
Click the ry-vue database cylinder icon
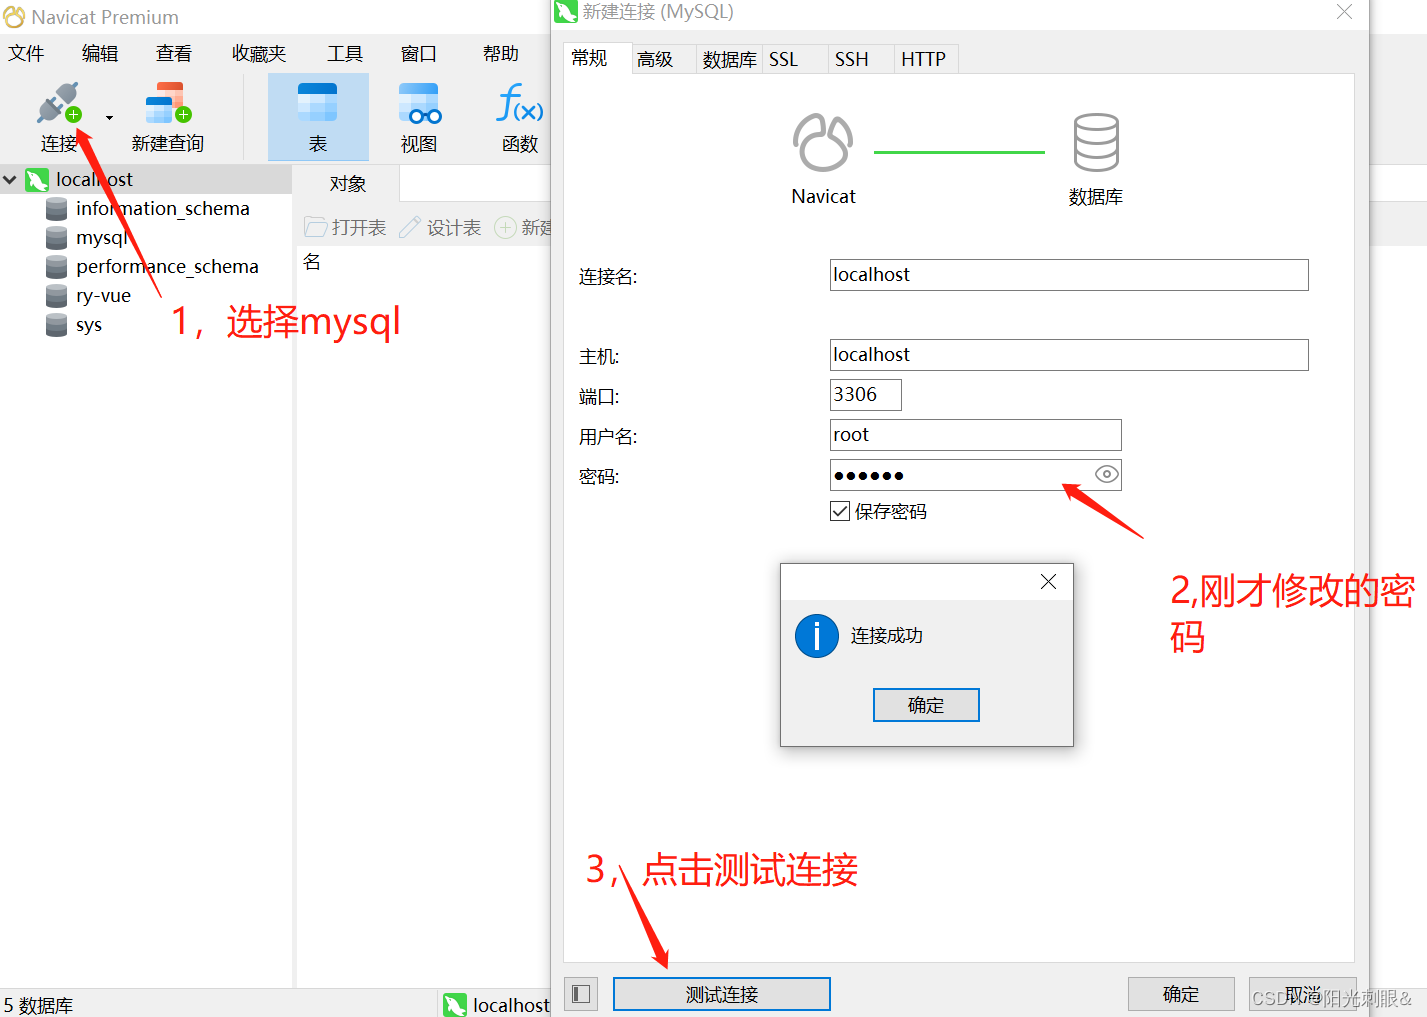[x=57, y=296]
